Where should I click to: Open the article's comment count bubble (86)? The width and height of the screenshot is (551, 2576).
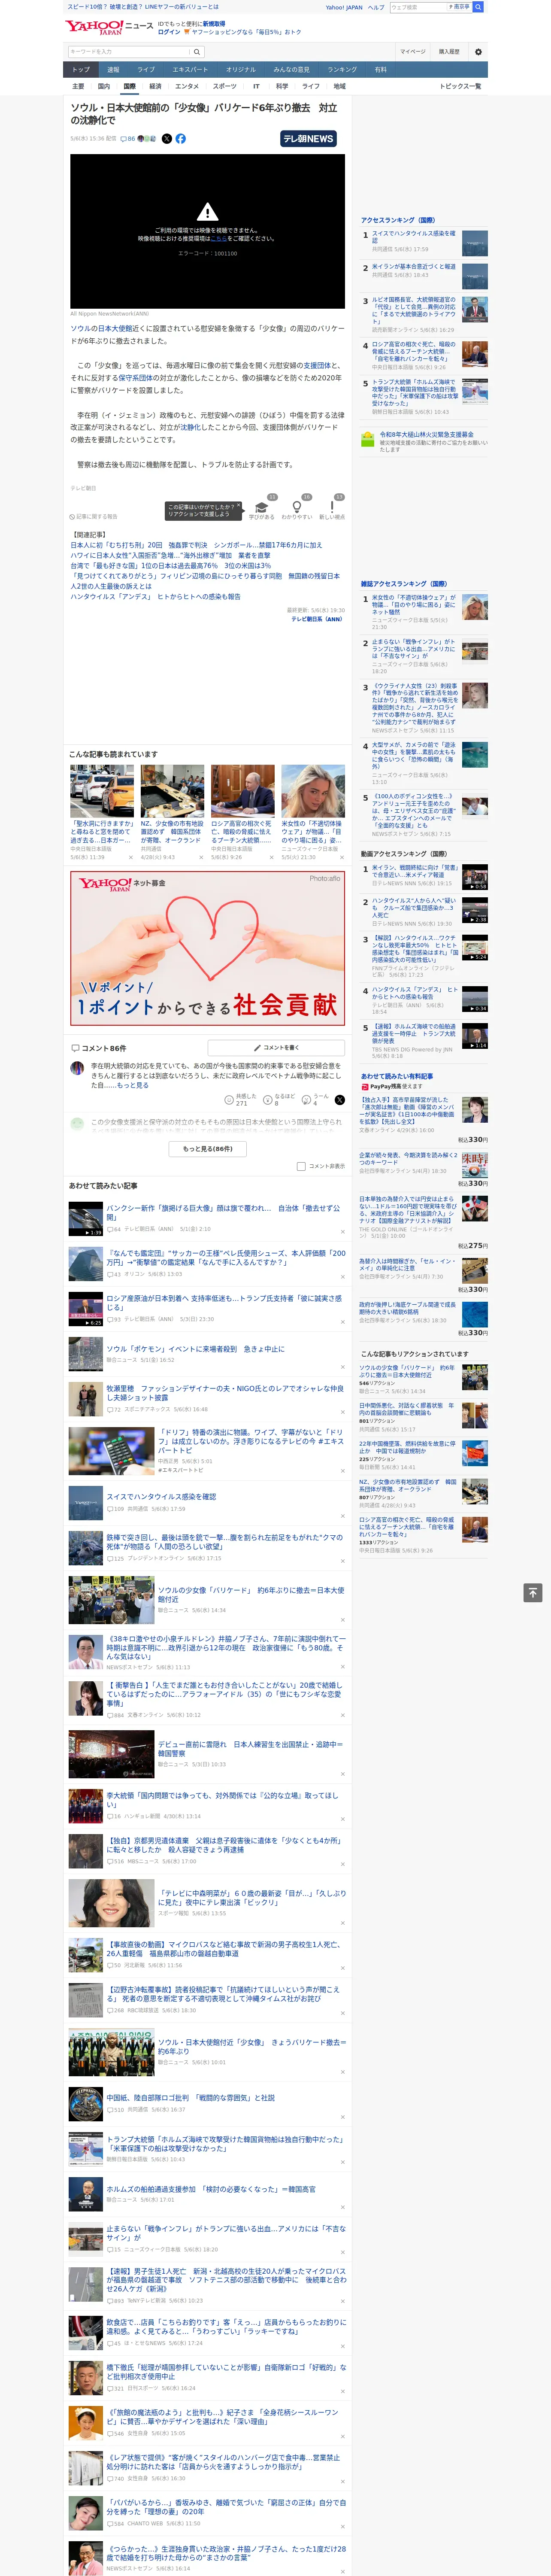[x=128, y=139]
